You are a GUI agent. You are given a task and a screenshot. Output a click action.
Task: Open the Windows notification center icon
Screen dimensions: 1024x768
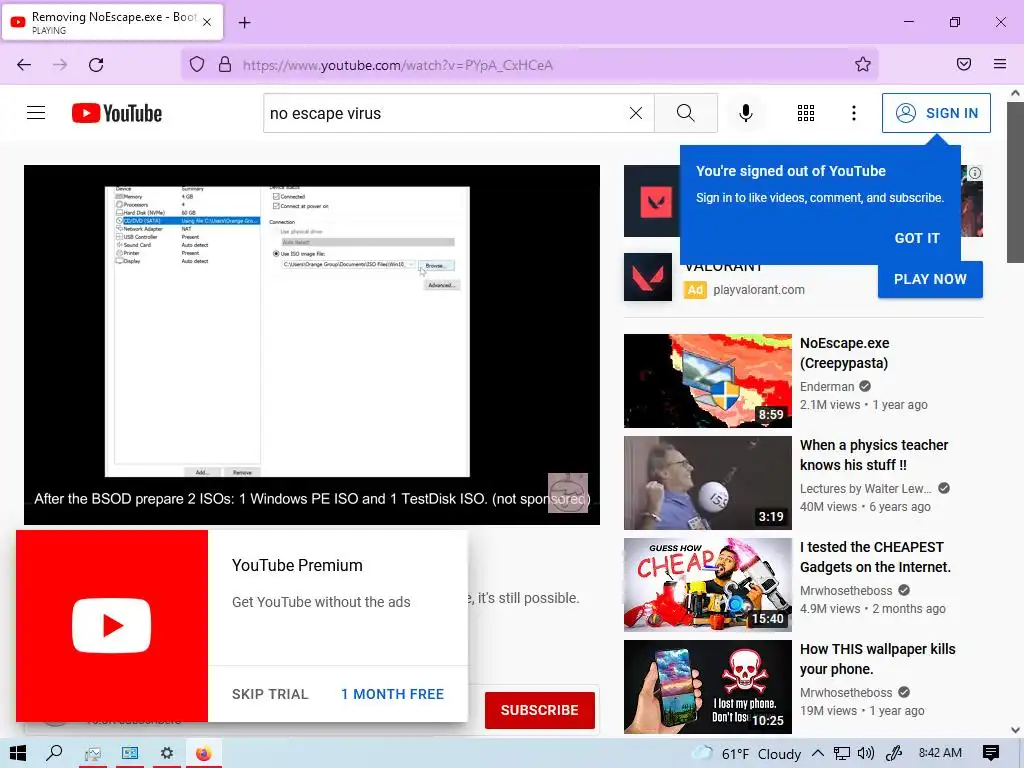coord(991,753)
